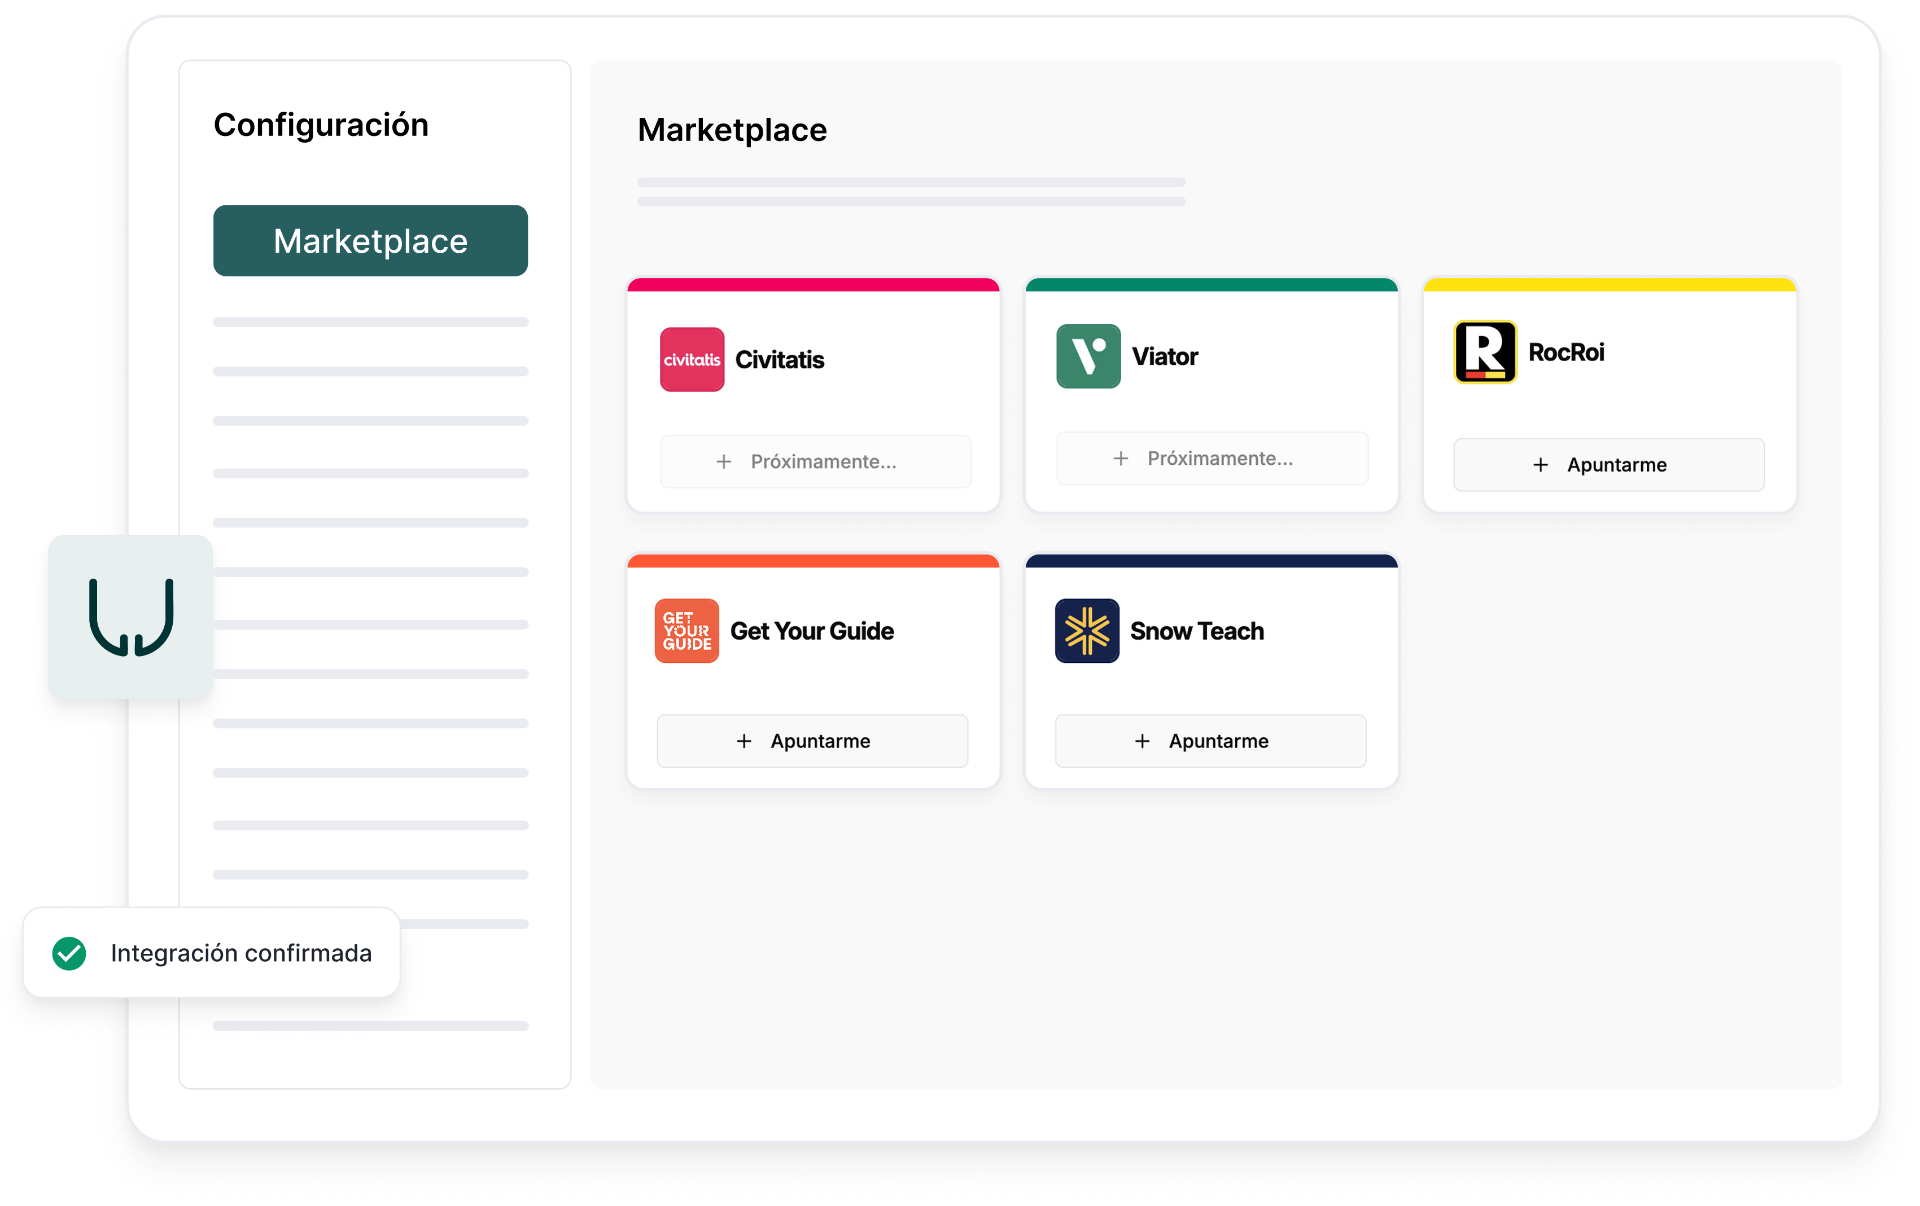This screenshot has height=1206, width=1920.
Task: Click Próximamente on the Civitatis card
Action: (x=816, y=461)
